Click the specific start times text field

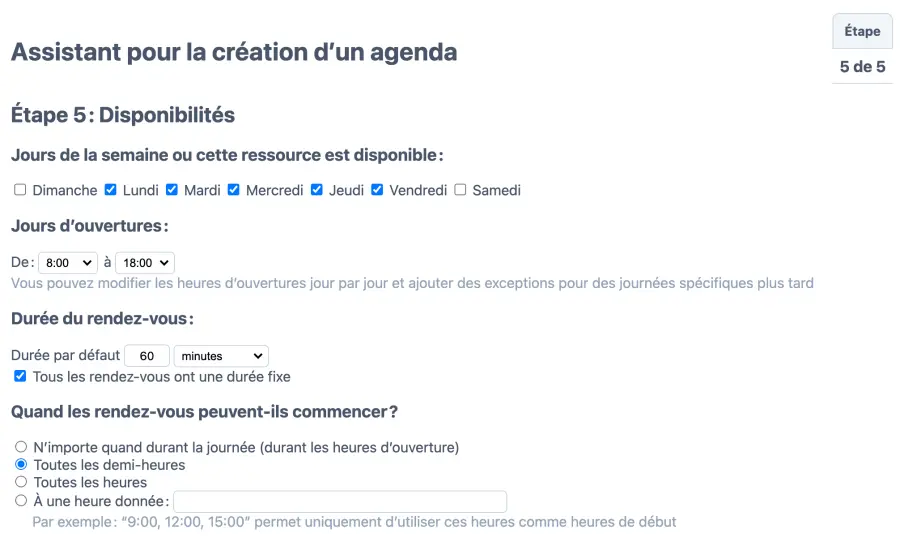[340, 502]
